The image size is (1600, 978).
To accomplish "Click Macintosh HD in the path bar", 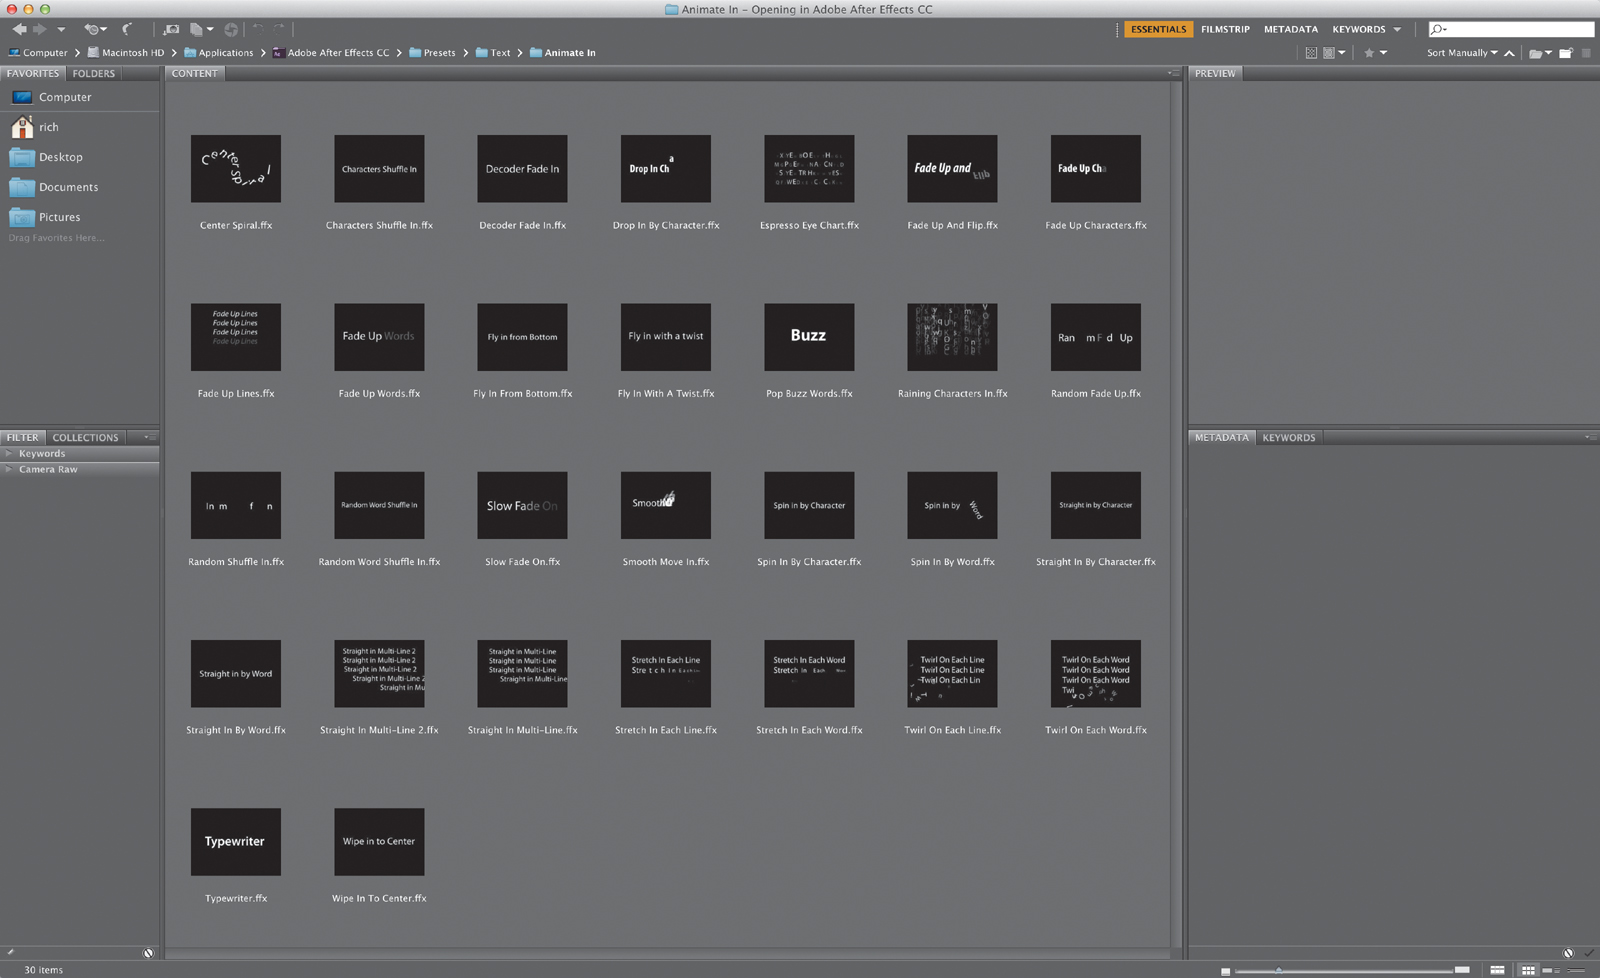I will click(x=125, y=53).
